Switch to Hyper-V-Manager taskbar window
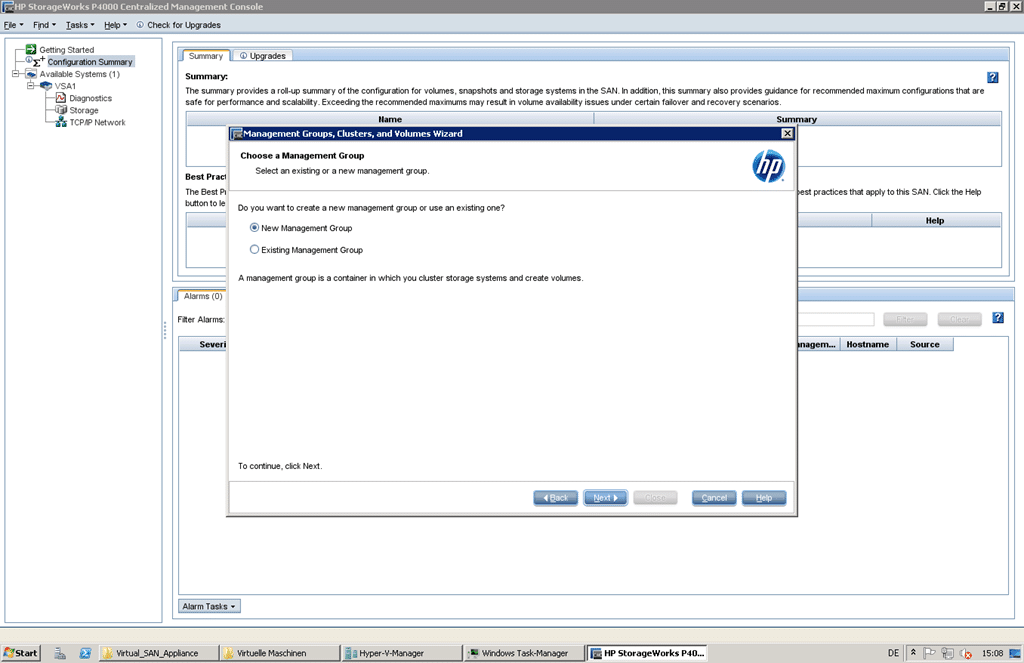Viewport: 1024px width, 663px height. [402, 653]
